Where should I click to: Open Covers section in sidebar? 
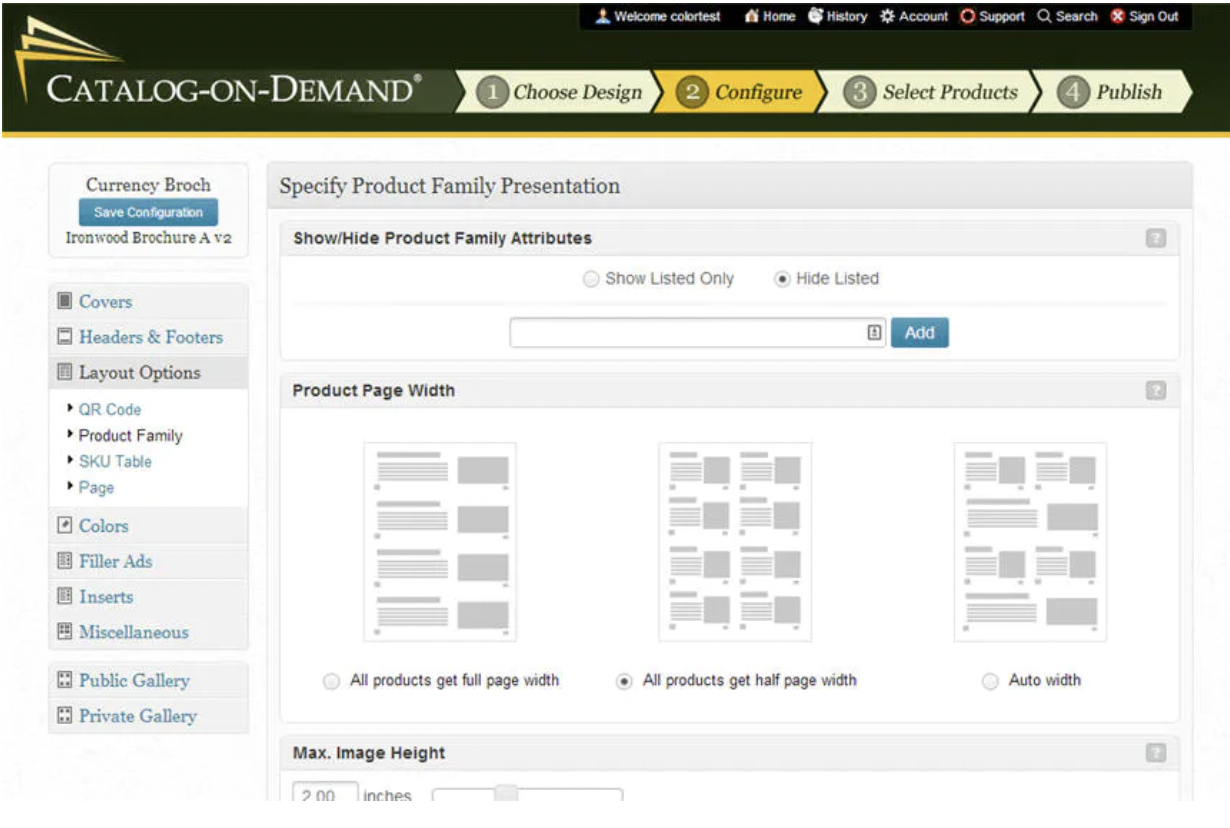(148, 301)
